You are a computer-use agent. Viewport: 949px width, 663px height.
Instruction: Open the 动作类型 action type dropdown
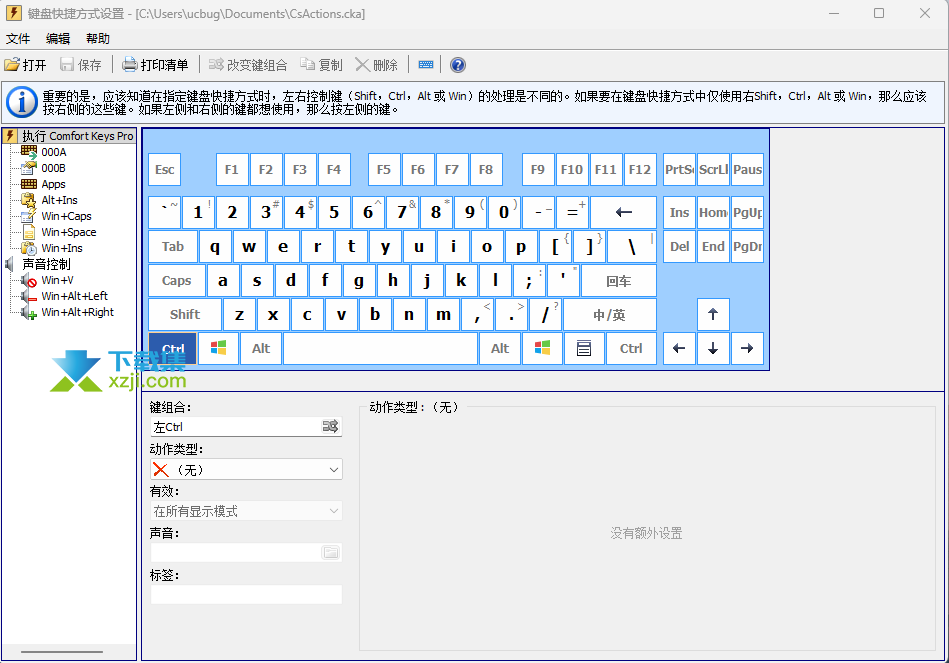click(x=246, y=470)
